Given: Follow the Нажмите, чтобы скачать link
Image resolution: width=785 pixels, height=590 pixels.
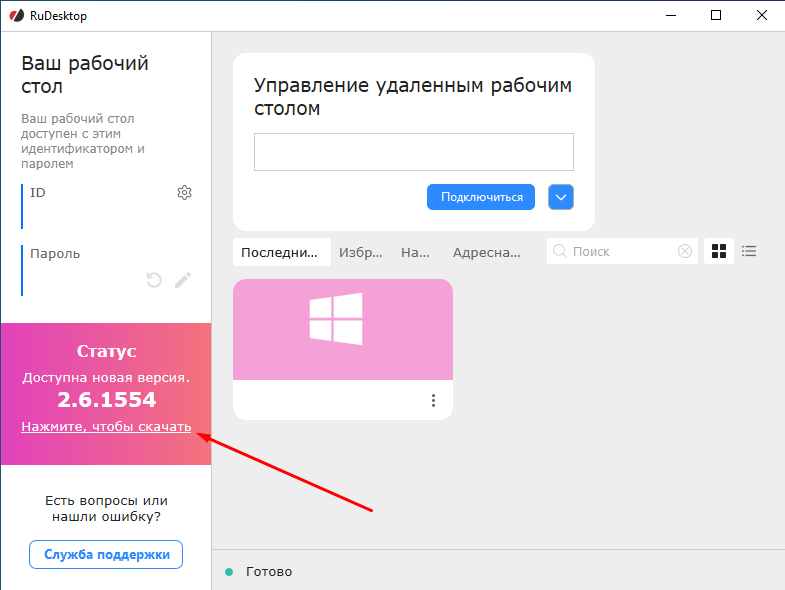Looking at the screenshot, I should pos(106,427).
